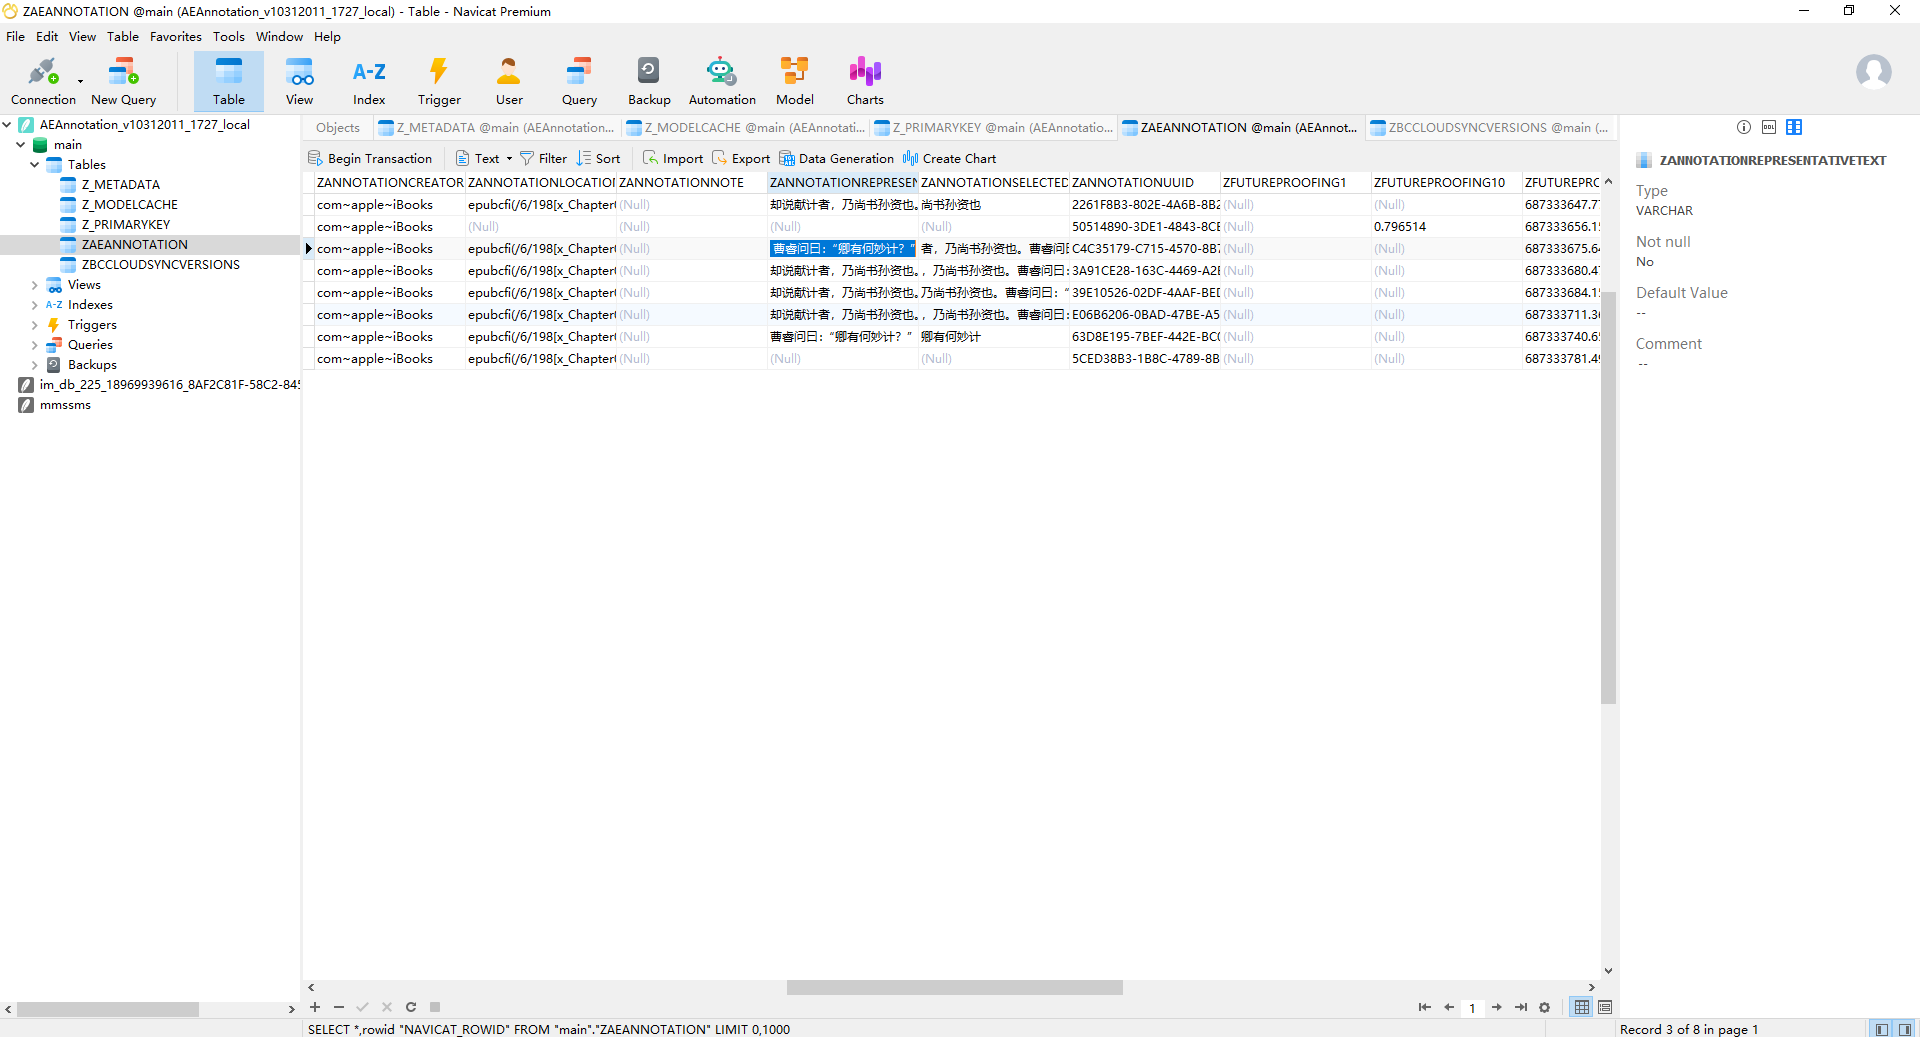Expand the Views tree node

(35, 285)
